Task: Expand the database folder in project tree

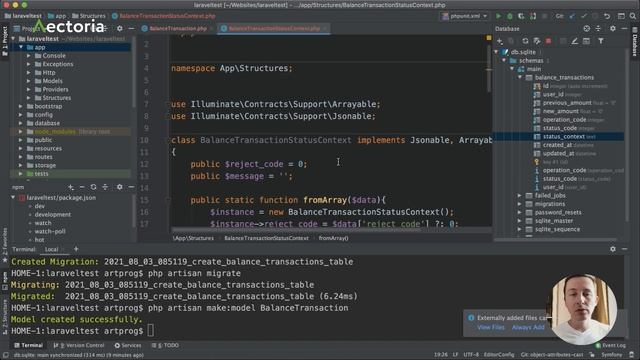Action: tap(21, 123)
